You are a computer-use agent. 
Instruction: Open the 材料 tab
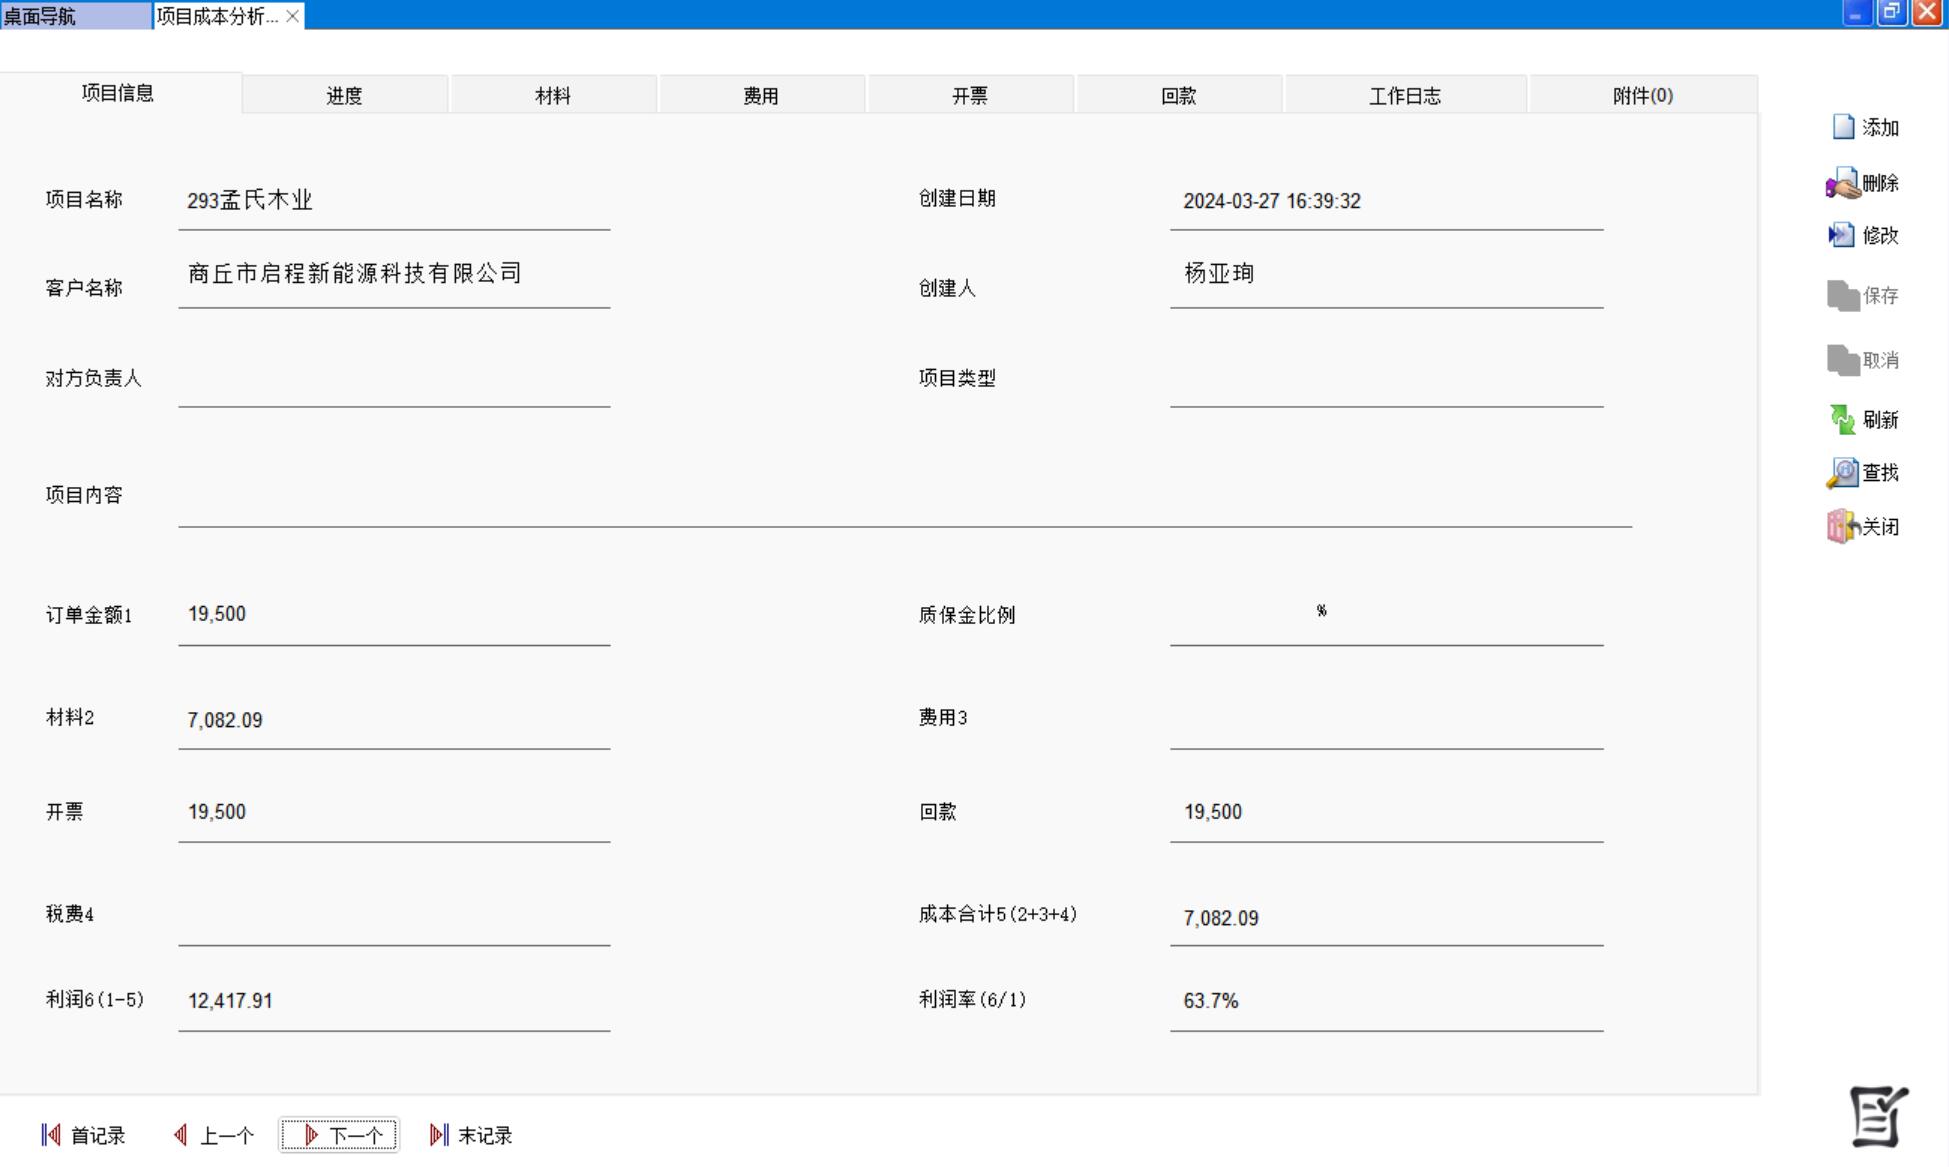click(553, 96)
